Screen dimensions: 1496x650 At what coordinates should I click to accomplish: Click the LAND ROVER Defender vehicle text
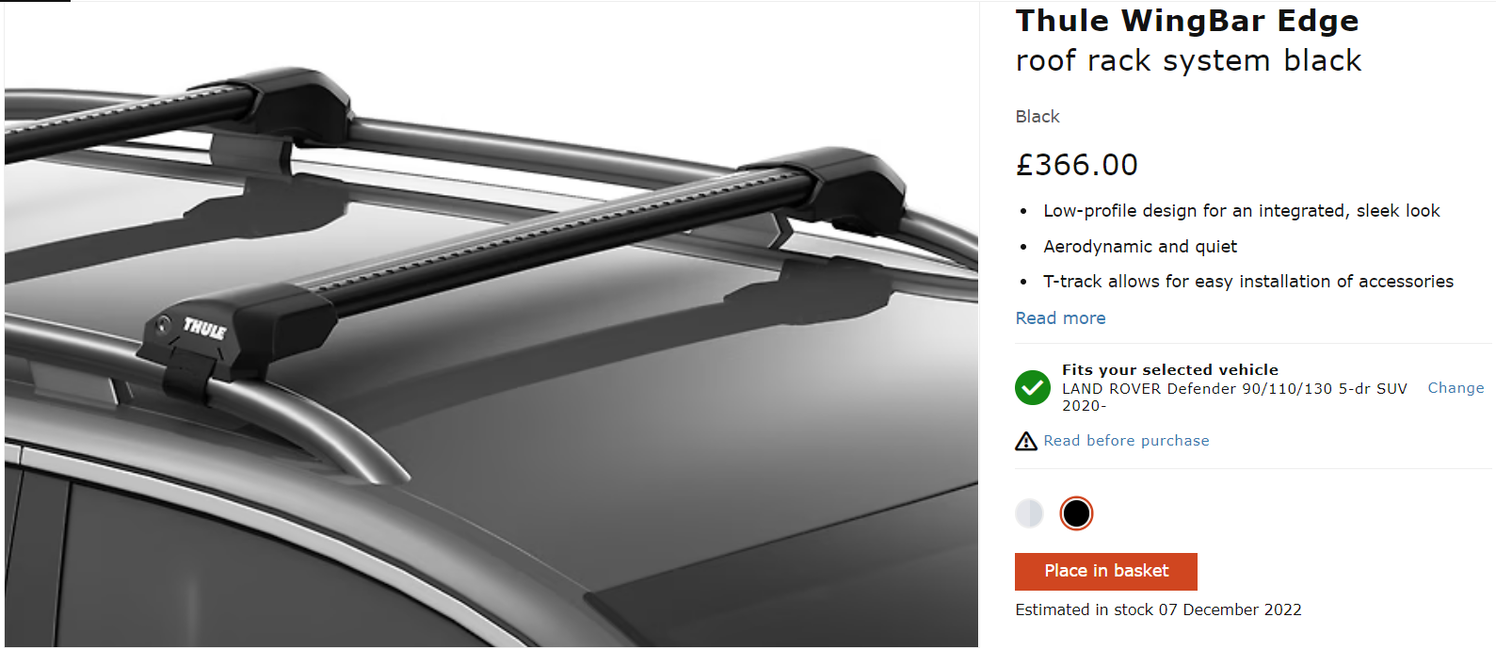coord(1234,397)
